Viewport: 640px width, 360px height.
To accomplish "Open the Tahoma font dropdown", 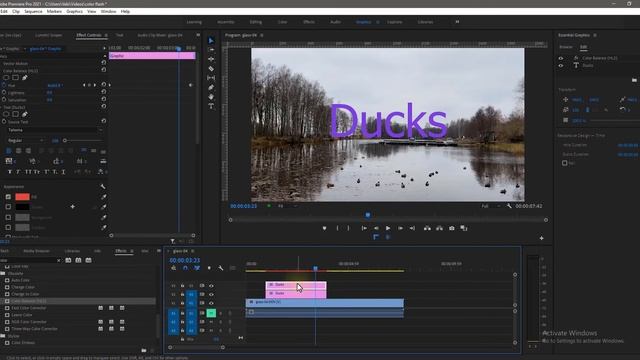I will pyautogui.click(x=55, y=130).
